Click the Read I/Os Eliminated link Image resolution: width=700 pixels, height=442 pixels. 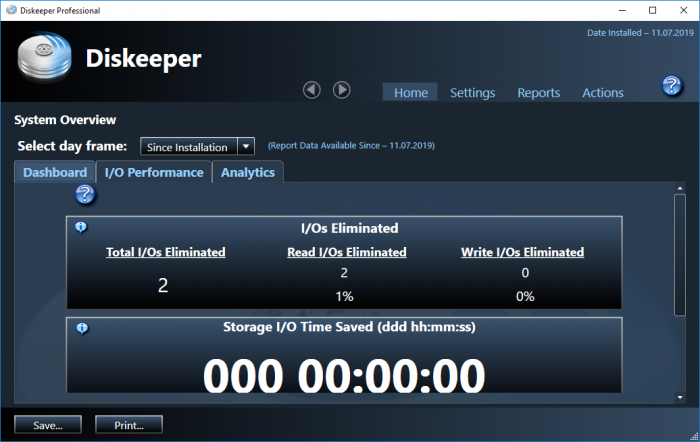[347, 252]
